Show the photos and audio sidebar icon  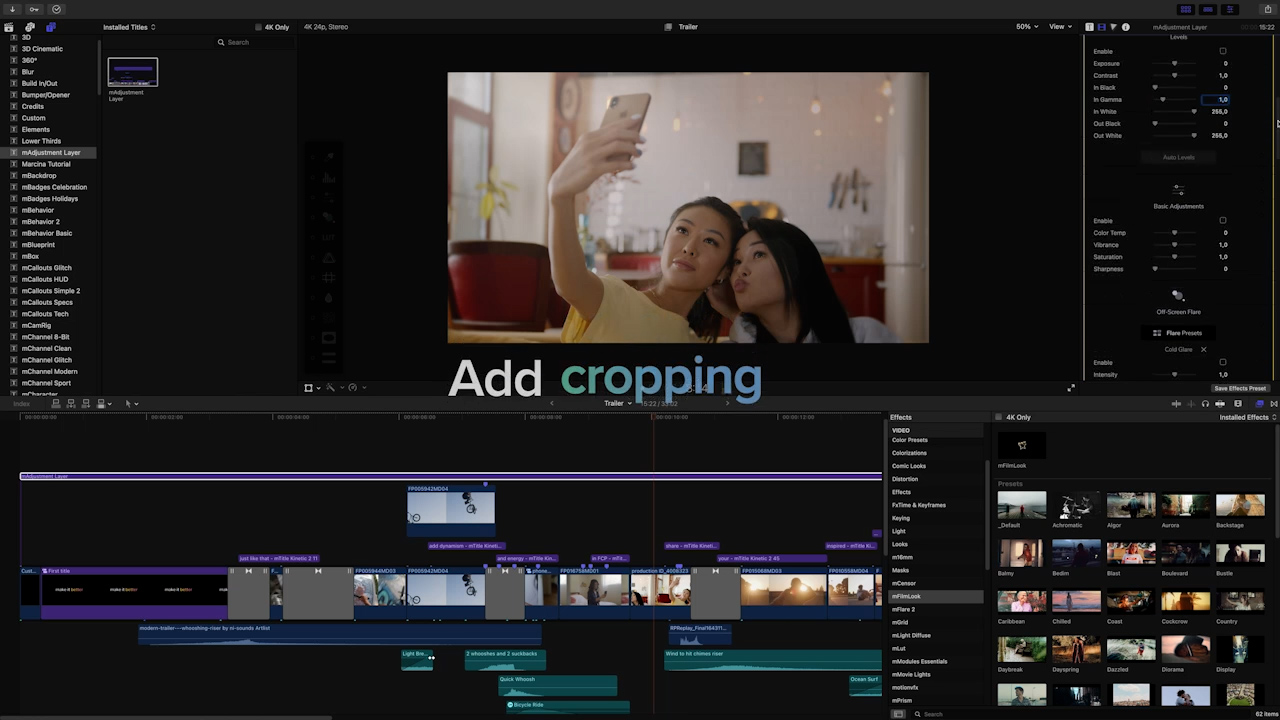[x=31, y=27]
